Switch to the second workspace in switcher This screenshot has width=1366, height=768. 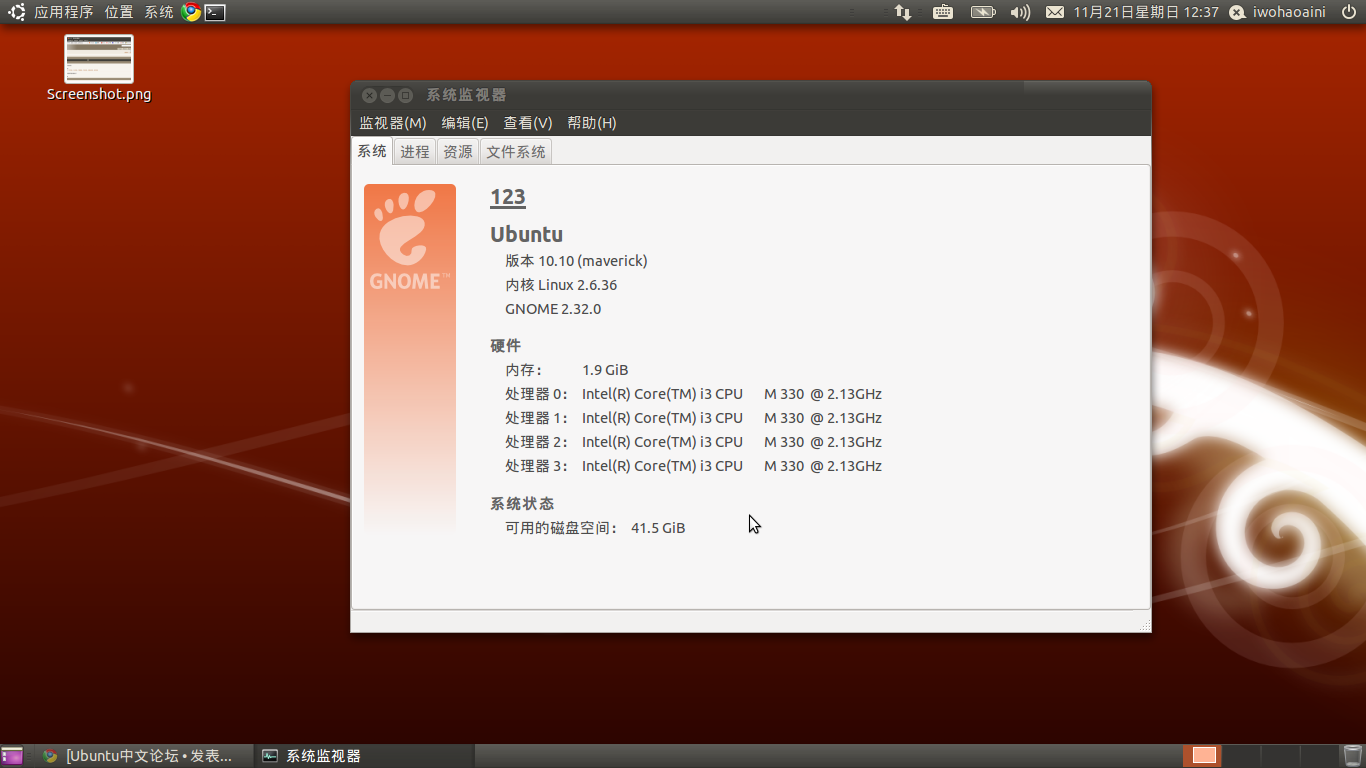(1243, 756)
